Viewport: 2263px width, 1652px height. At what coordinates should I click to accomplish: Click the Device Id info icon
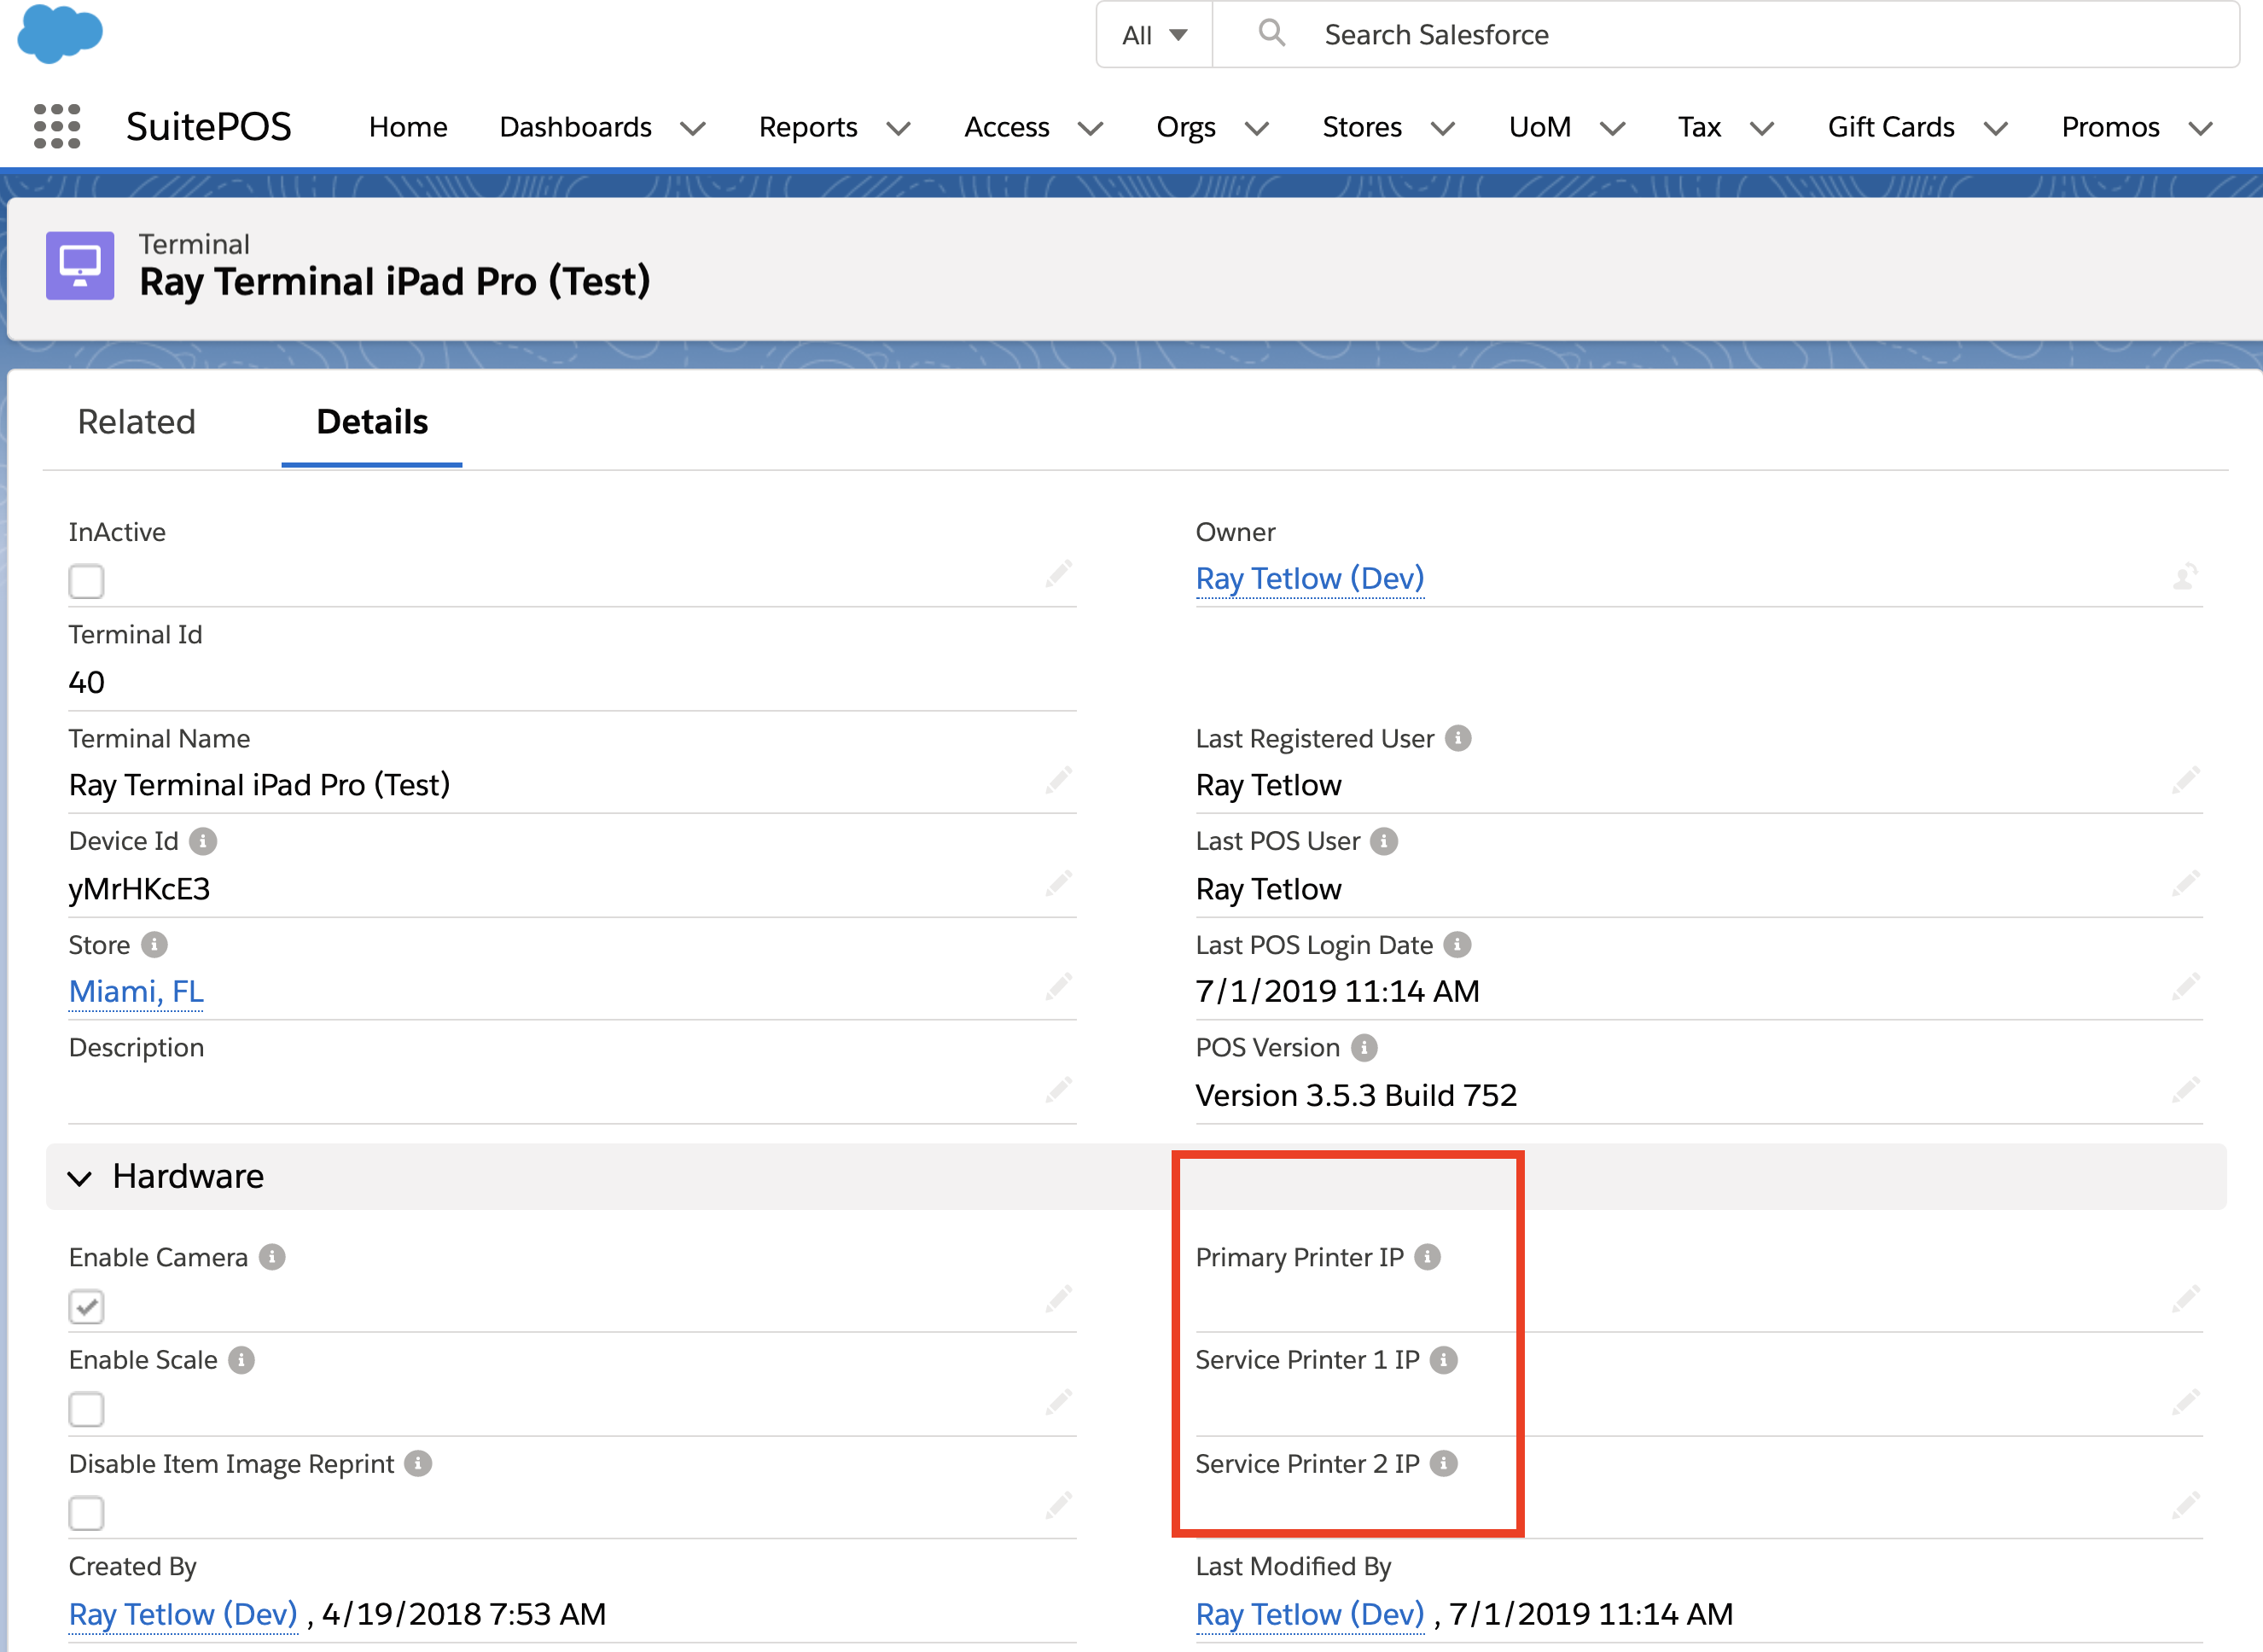pos(203,841)
